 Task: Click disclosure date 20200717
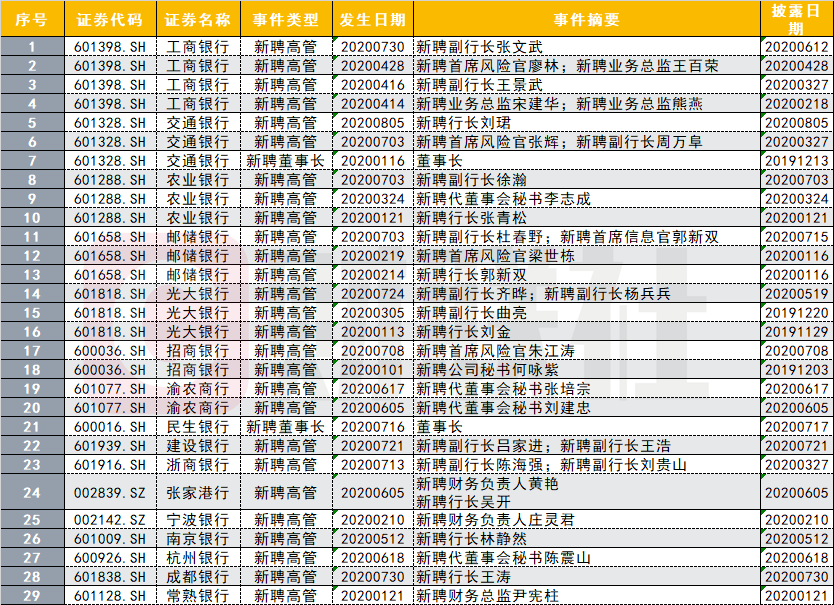tap(796, 427)
